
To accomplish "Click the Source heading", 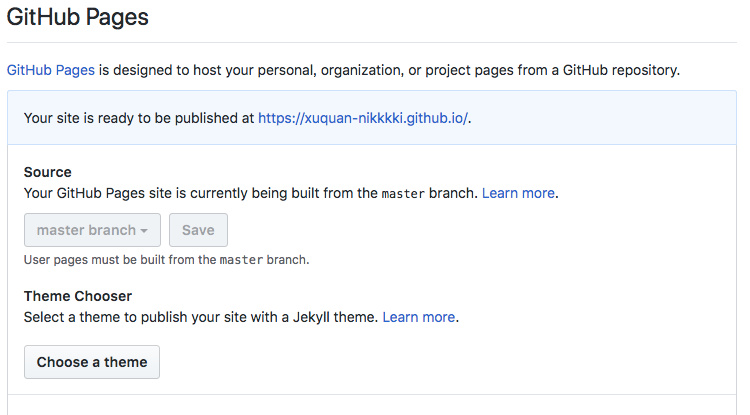I will pos(47,172).
